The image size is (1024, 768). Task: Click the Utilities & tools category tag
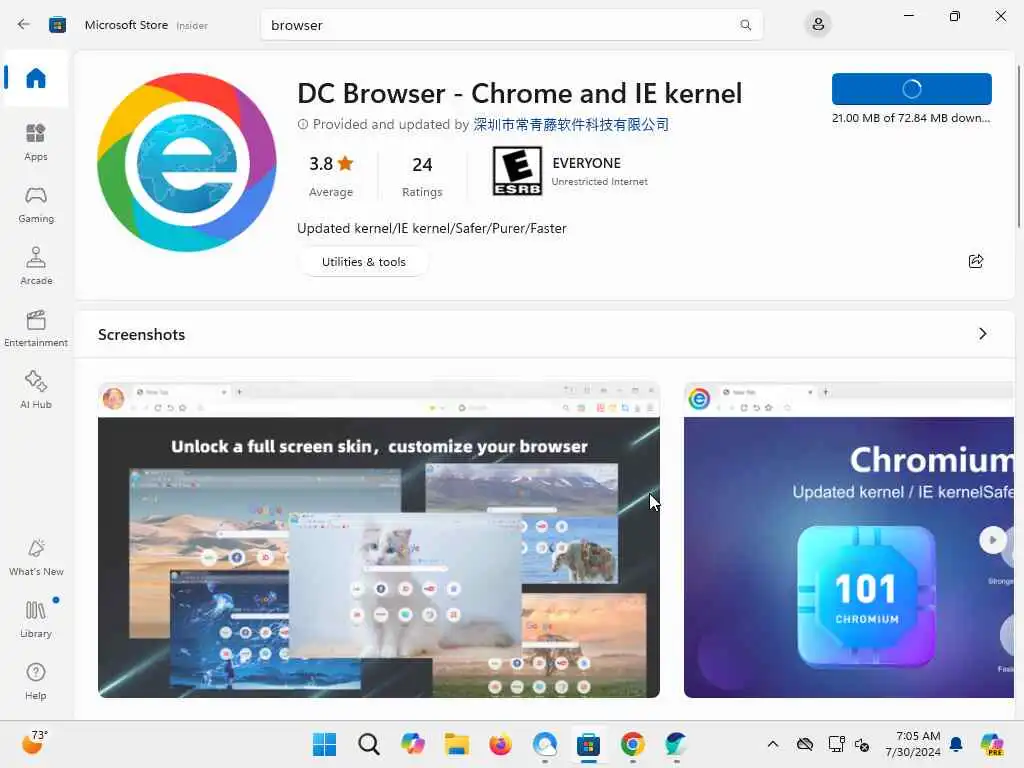click(x=363, y=262)
